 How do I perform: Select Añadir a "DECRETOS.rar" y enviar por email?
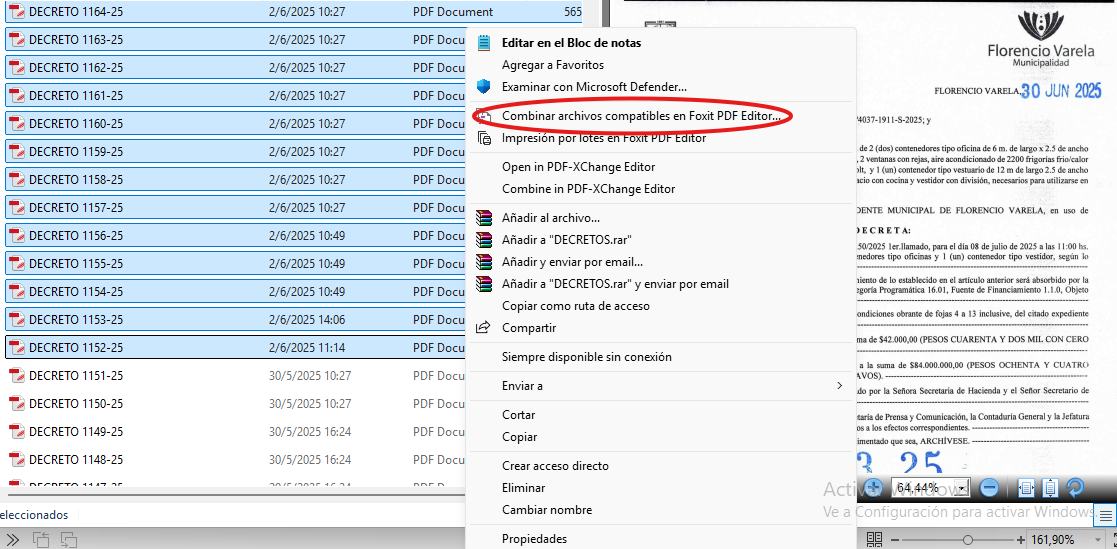[615, 283]
